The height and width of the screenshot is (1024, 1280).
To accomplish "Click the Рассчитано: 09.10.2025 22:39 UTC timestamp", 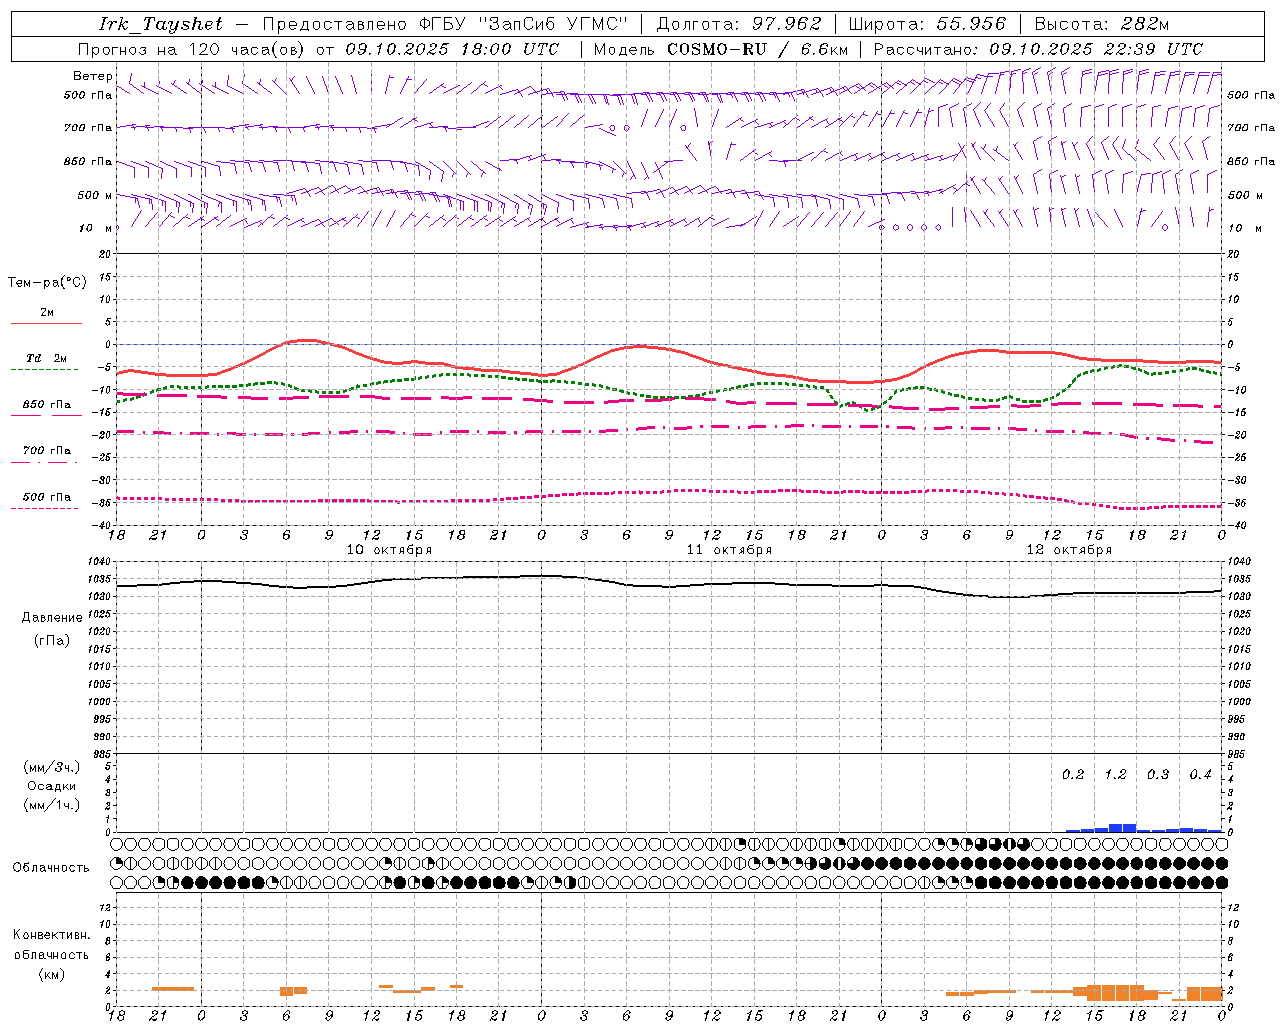I will pyautogui.click(x=1038, y=49).
